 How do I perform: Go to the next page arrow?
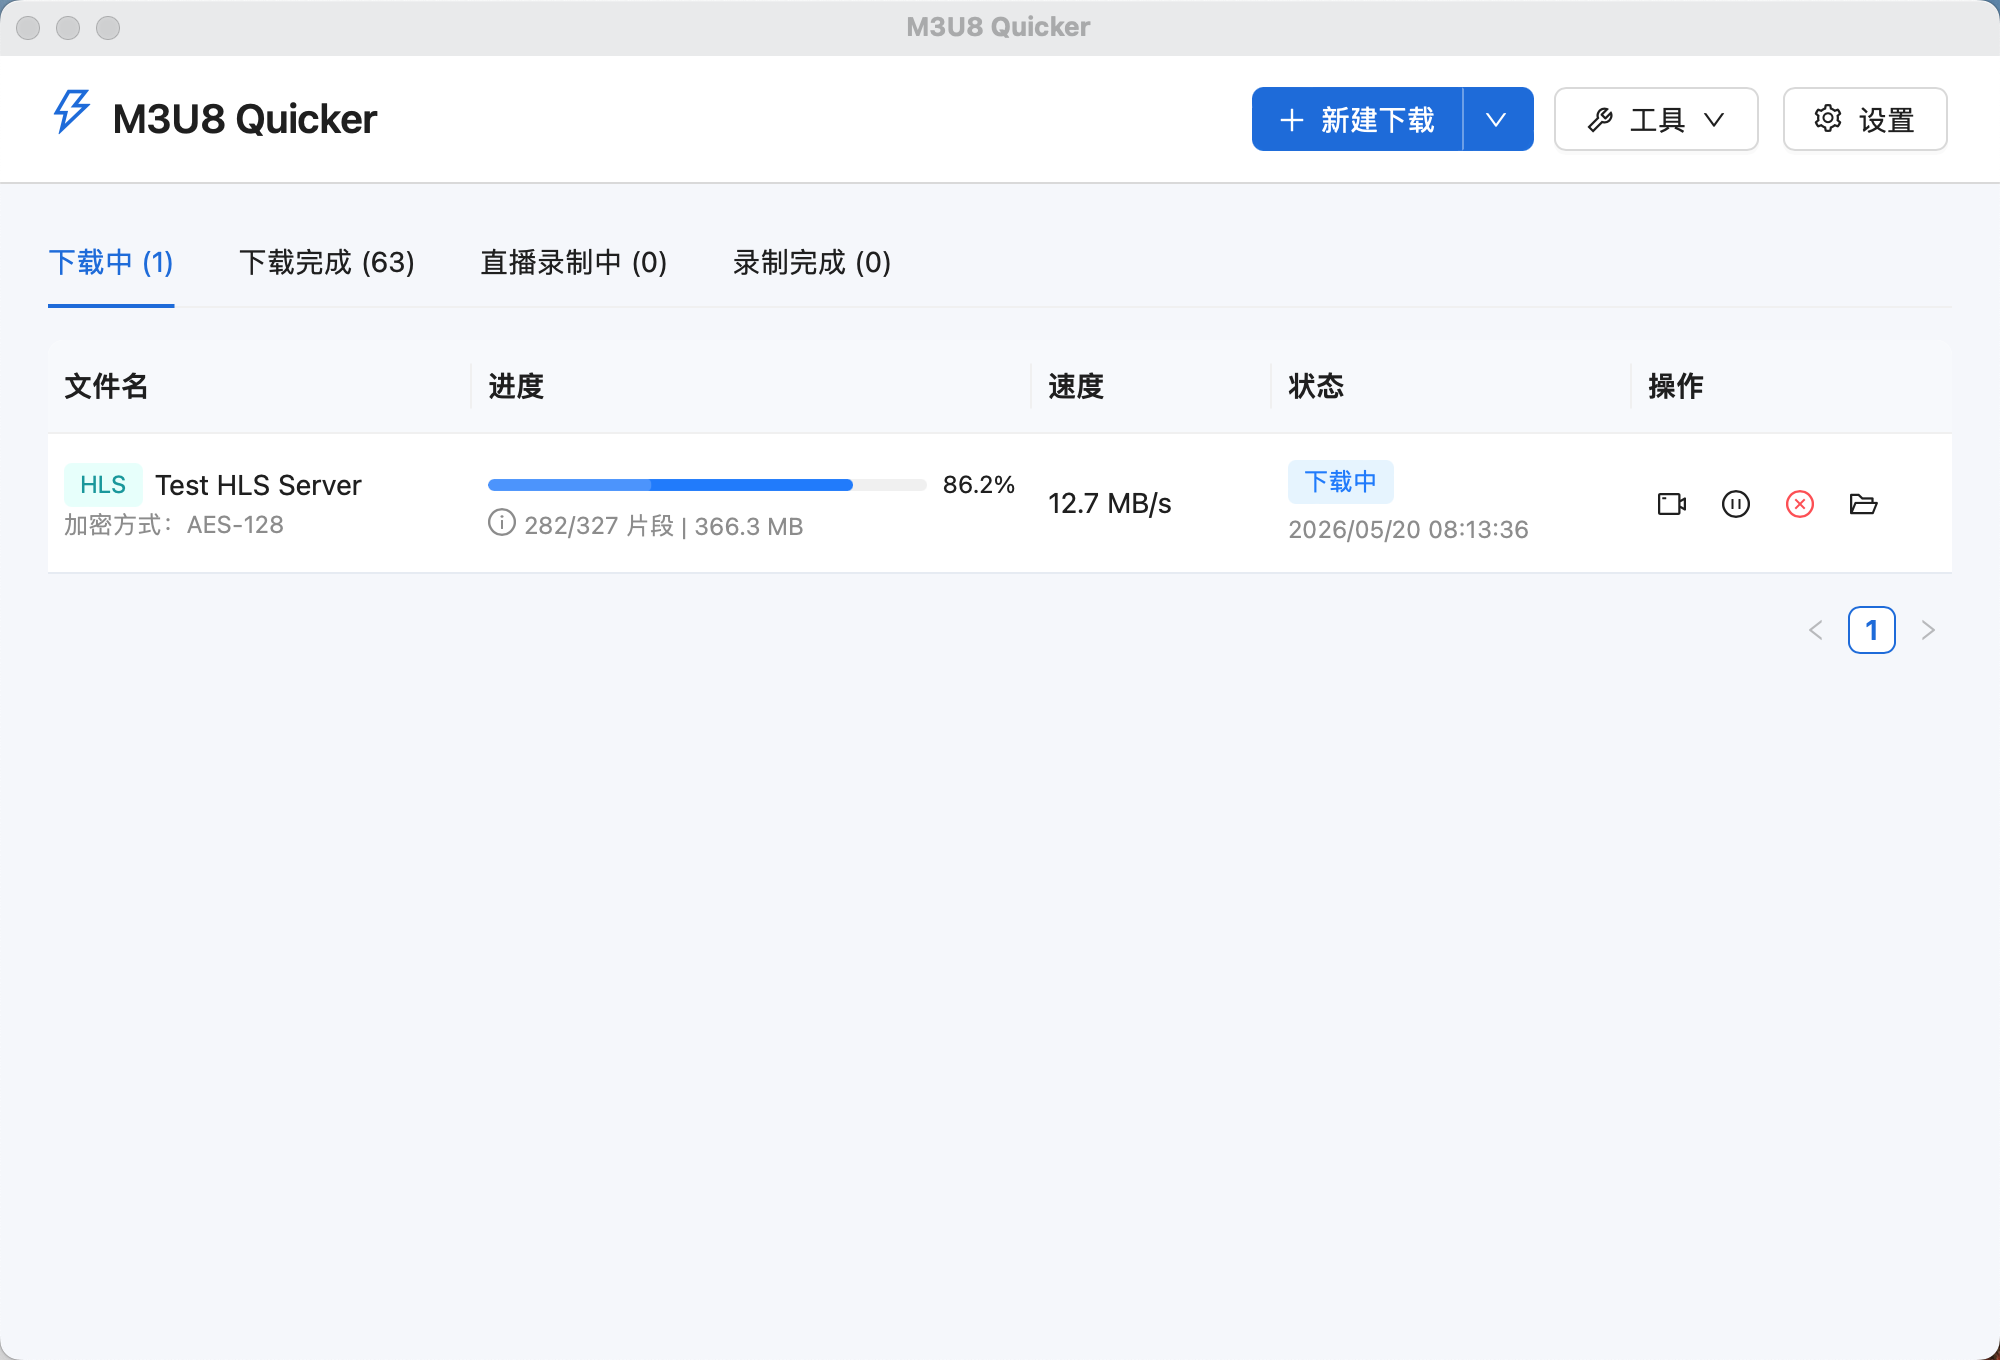pos(1928,630)
